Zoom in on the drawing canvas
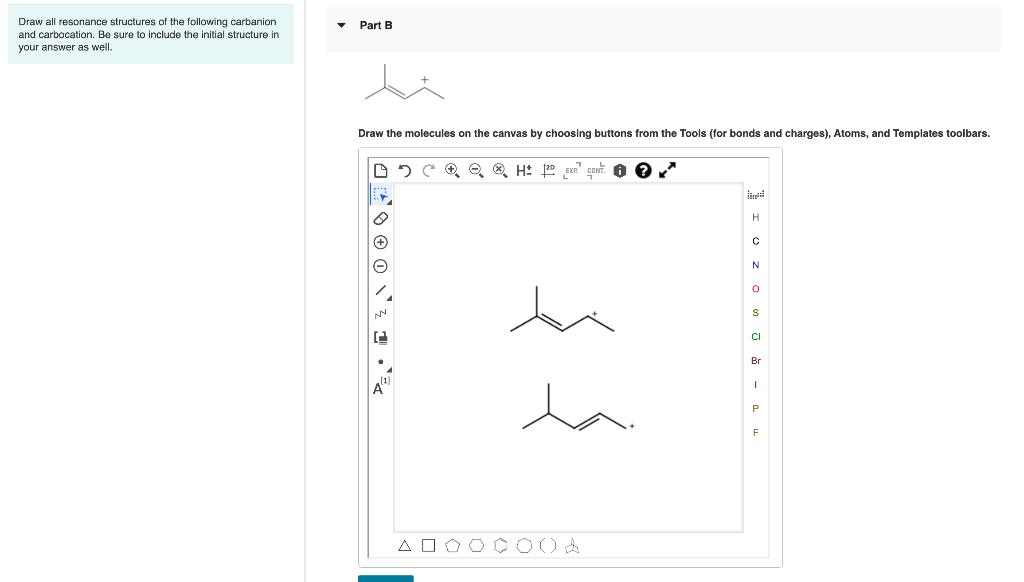1024x582 pixels. [452, 170]
